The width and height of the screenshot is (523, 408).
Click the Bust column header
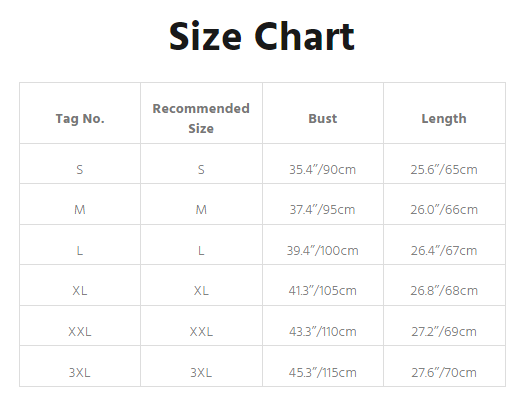[x=323, y=118]
